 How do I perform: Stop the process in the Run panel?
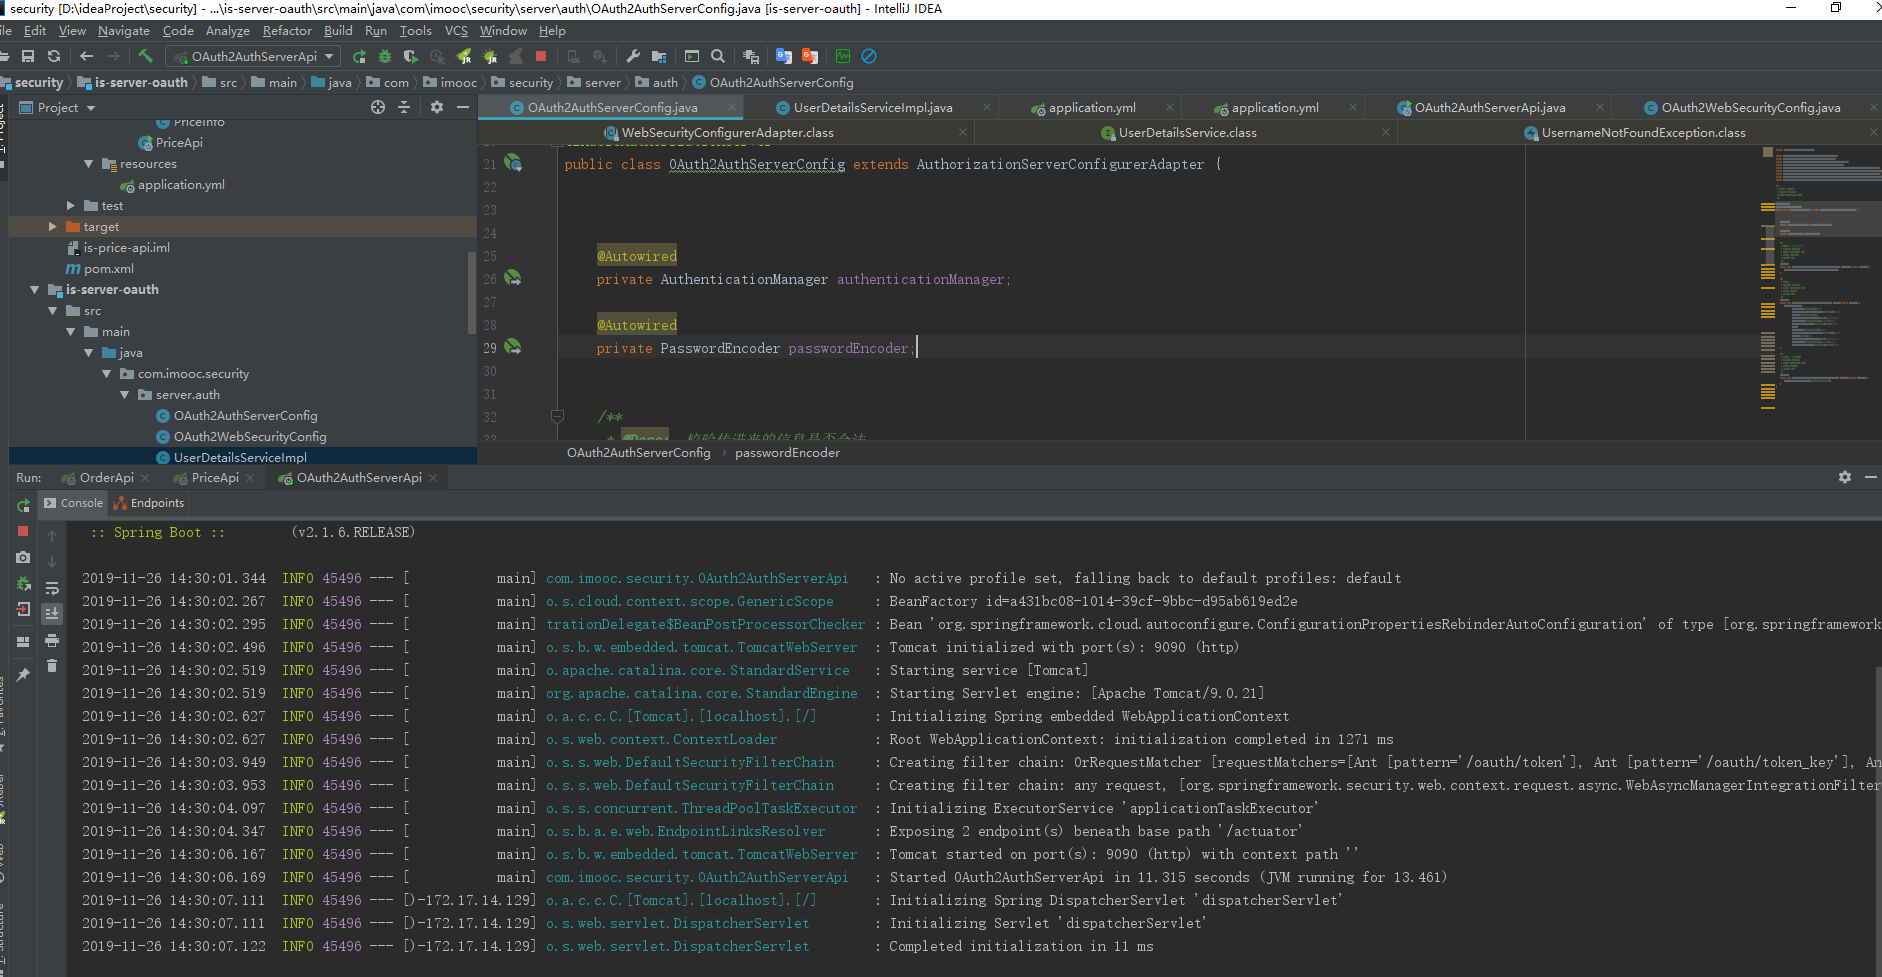(x=23, y=531)
